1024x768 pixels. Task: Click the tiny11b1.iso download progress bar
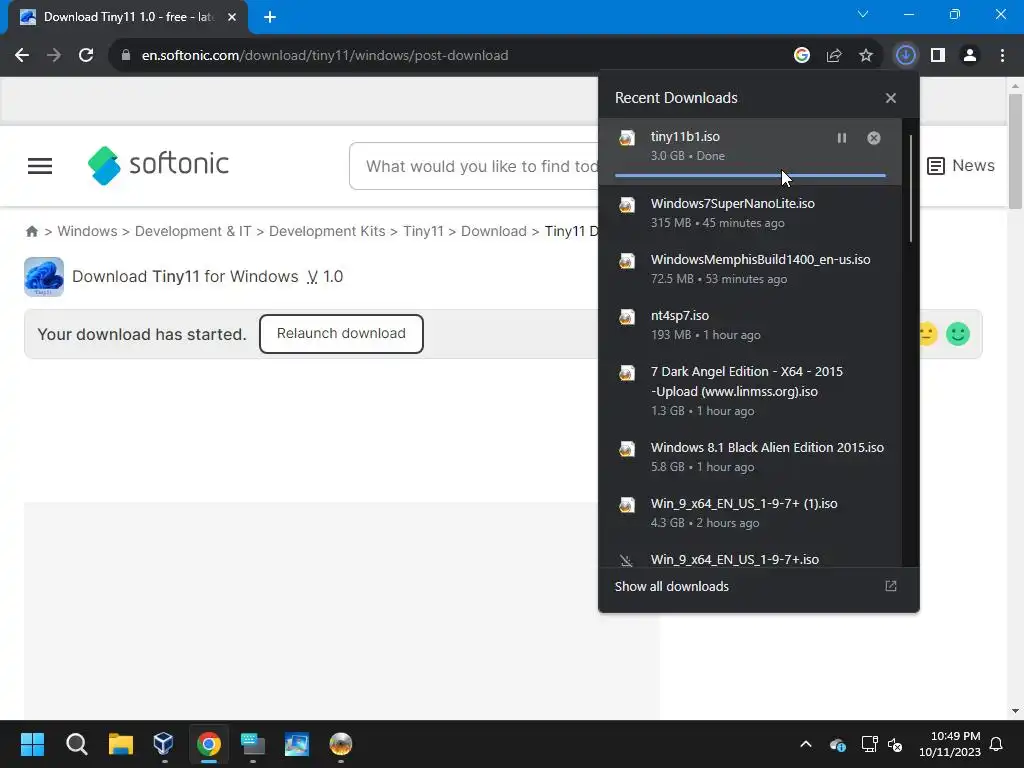pyautogui.click(x=750, y=176)
